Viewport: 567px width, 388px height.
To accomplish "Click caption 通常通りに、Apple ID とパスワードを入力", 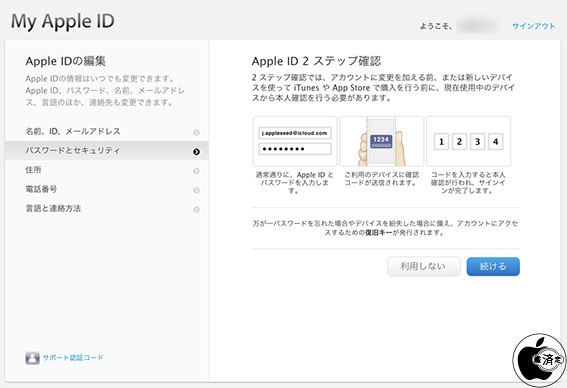I will click(x=295, y=183).
